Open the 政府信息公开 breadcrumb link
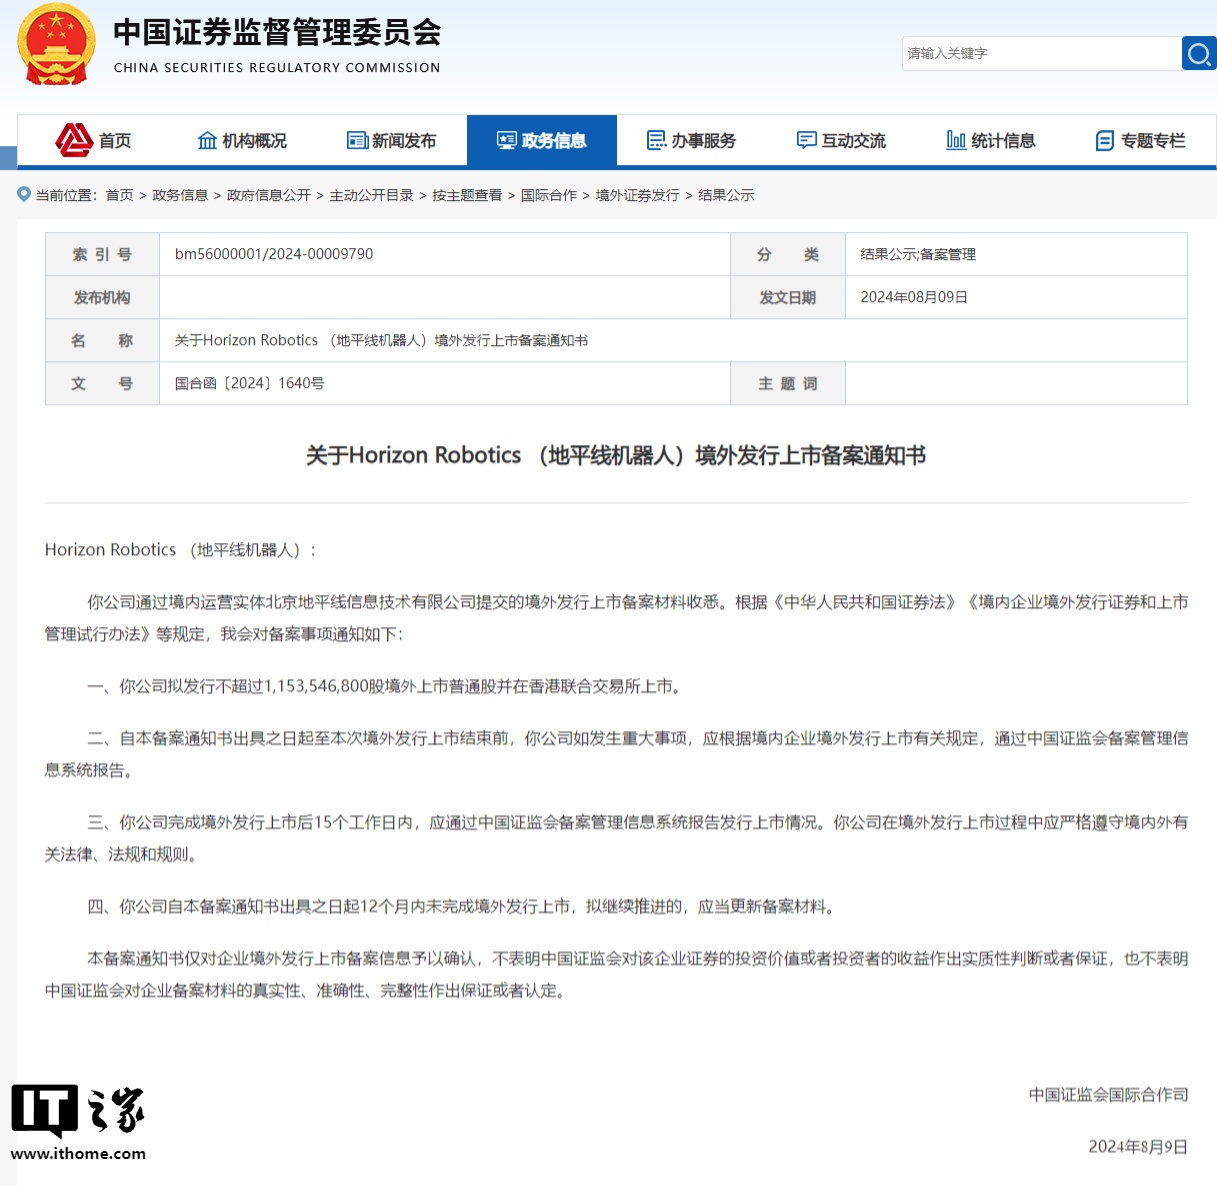1217x1186 pixels. point(268,195)
